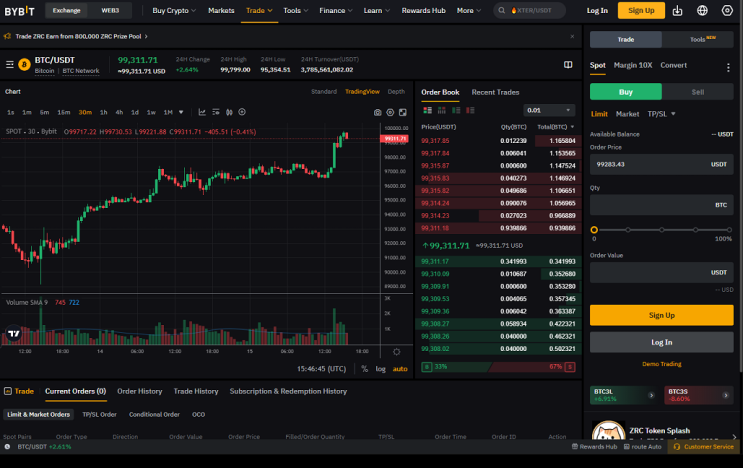Click Log In in the trade panel

coord(661,342)
